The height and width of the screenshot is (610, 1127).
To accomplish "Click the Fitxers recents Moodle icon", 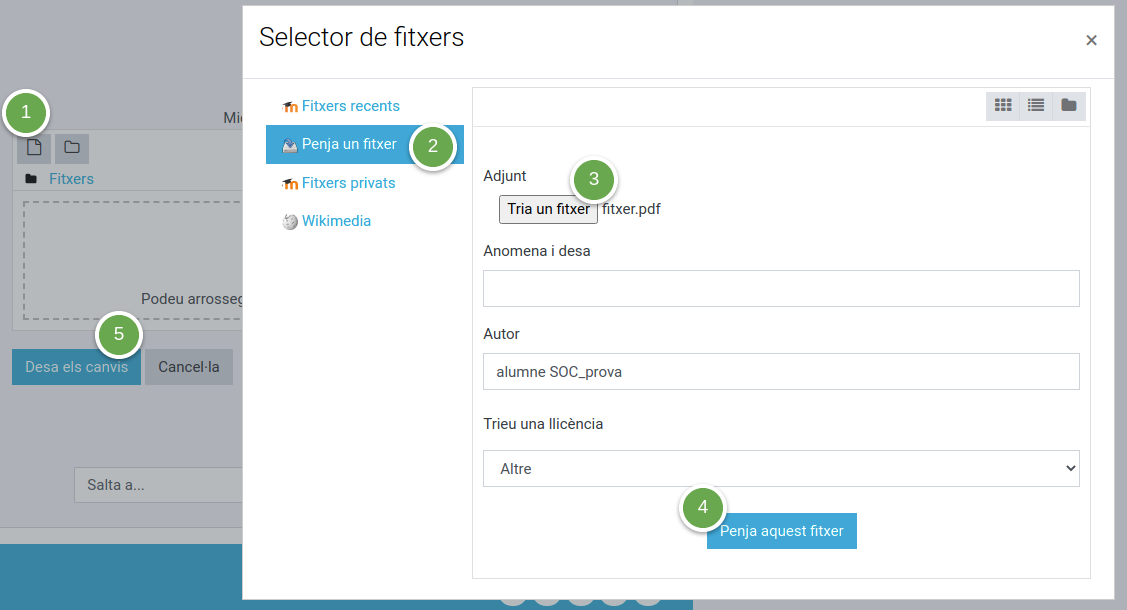I will 290,106.
